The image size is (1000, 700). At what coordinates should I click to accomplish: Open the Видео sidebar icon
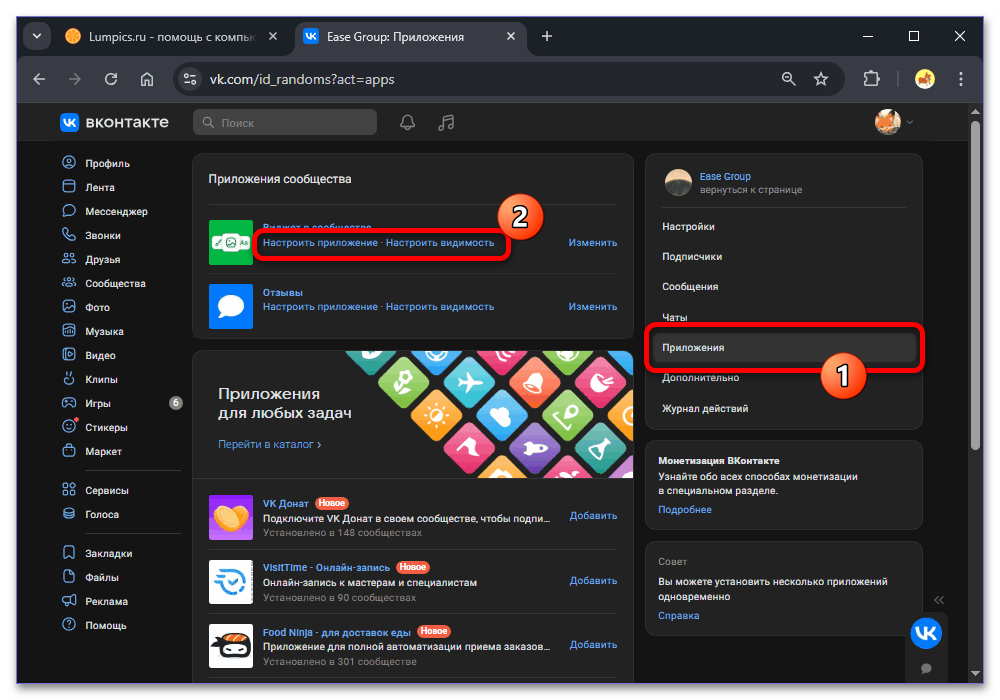coord(69,354)
